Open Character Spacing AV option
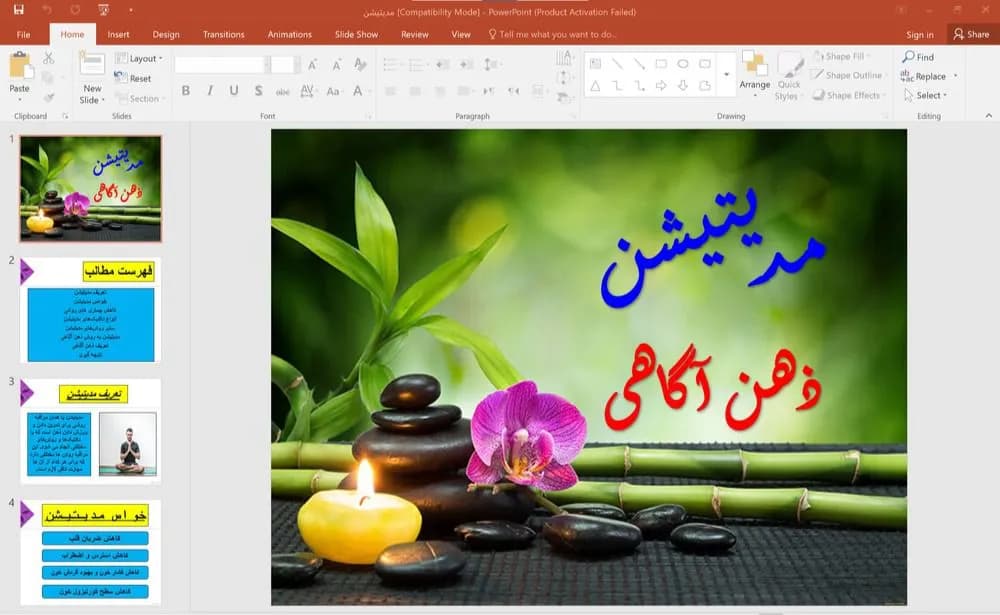1000x615 pixels. 308,91
